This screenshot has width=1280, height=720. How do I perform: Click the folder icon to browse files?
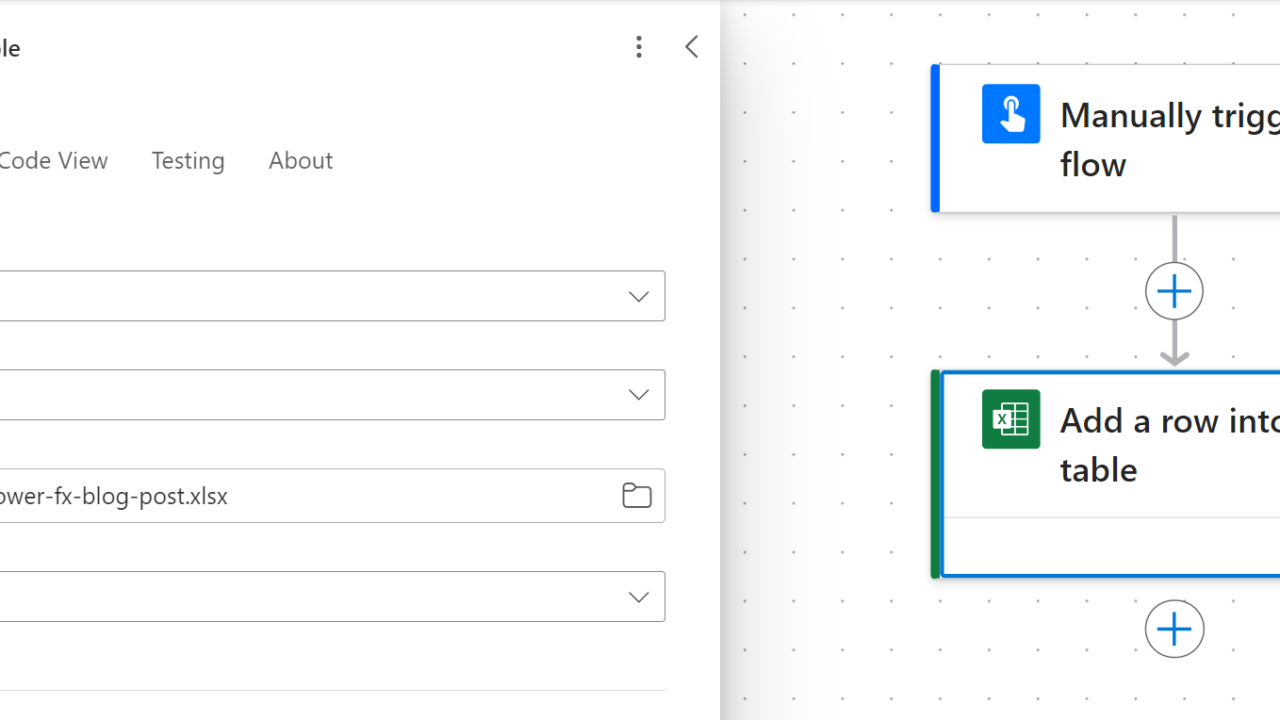(x=637, y=495)
